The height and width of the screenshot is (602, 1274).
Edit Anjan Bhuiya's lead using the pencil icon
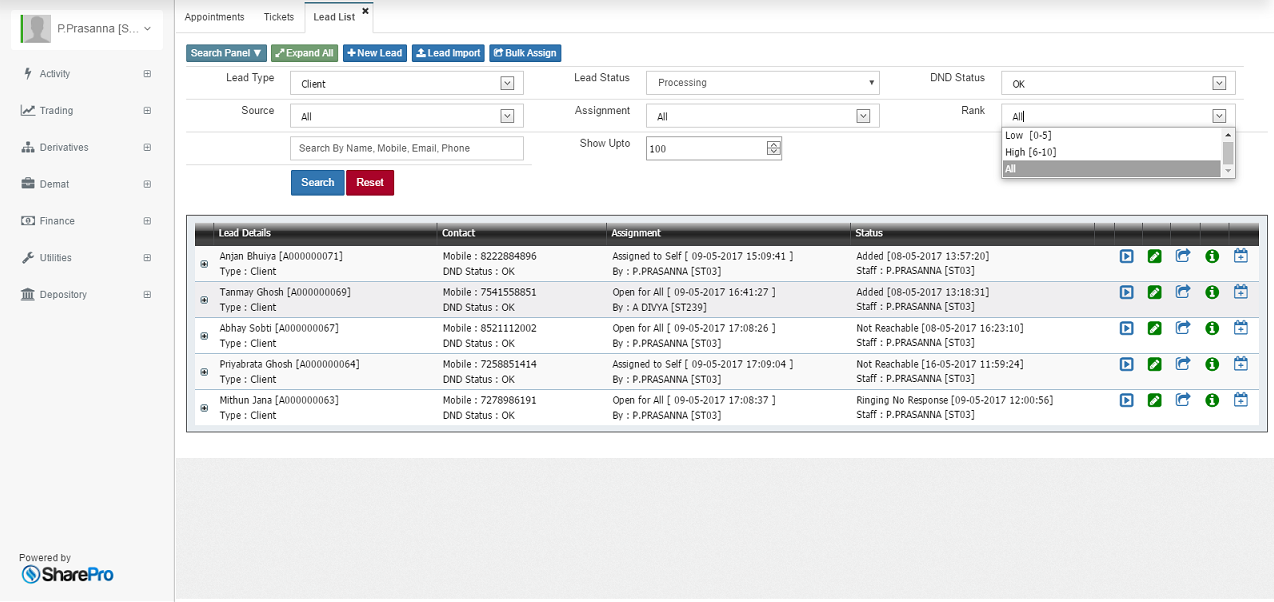tap(1154, 256)
